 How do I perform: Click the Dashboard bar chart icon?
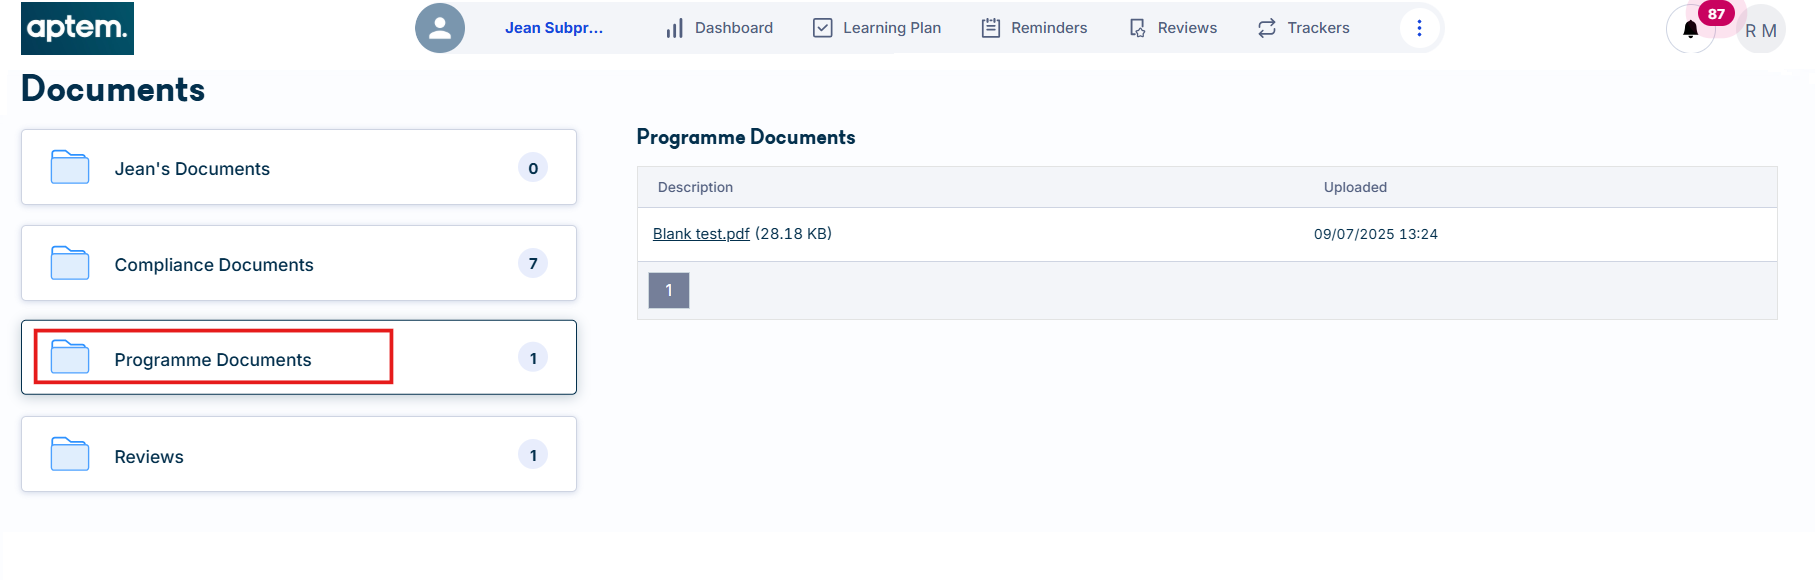point(675,28)
